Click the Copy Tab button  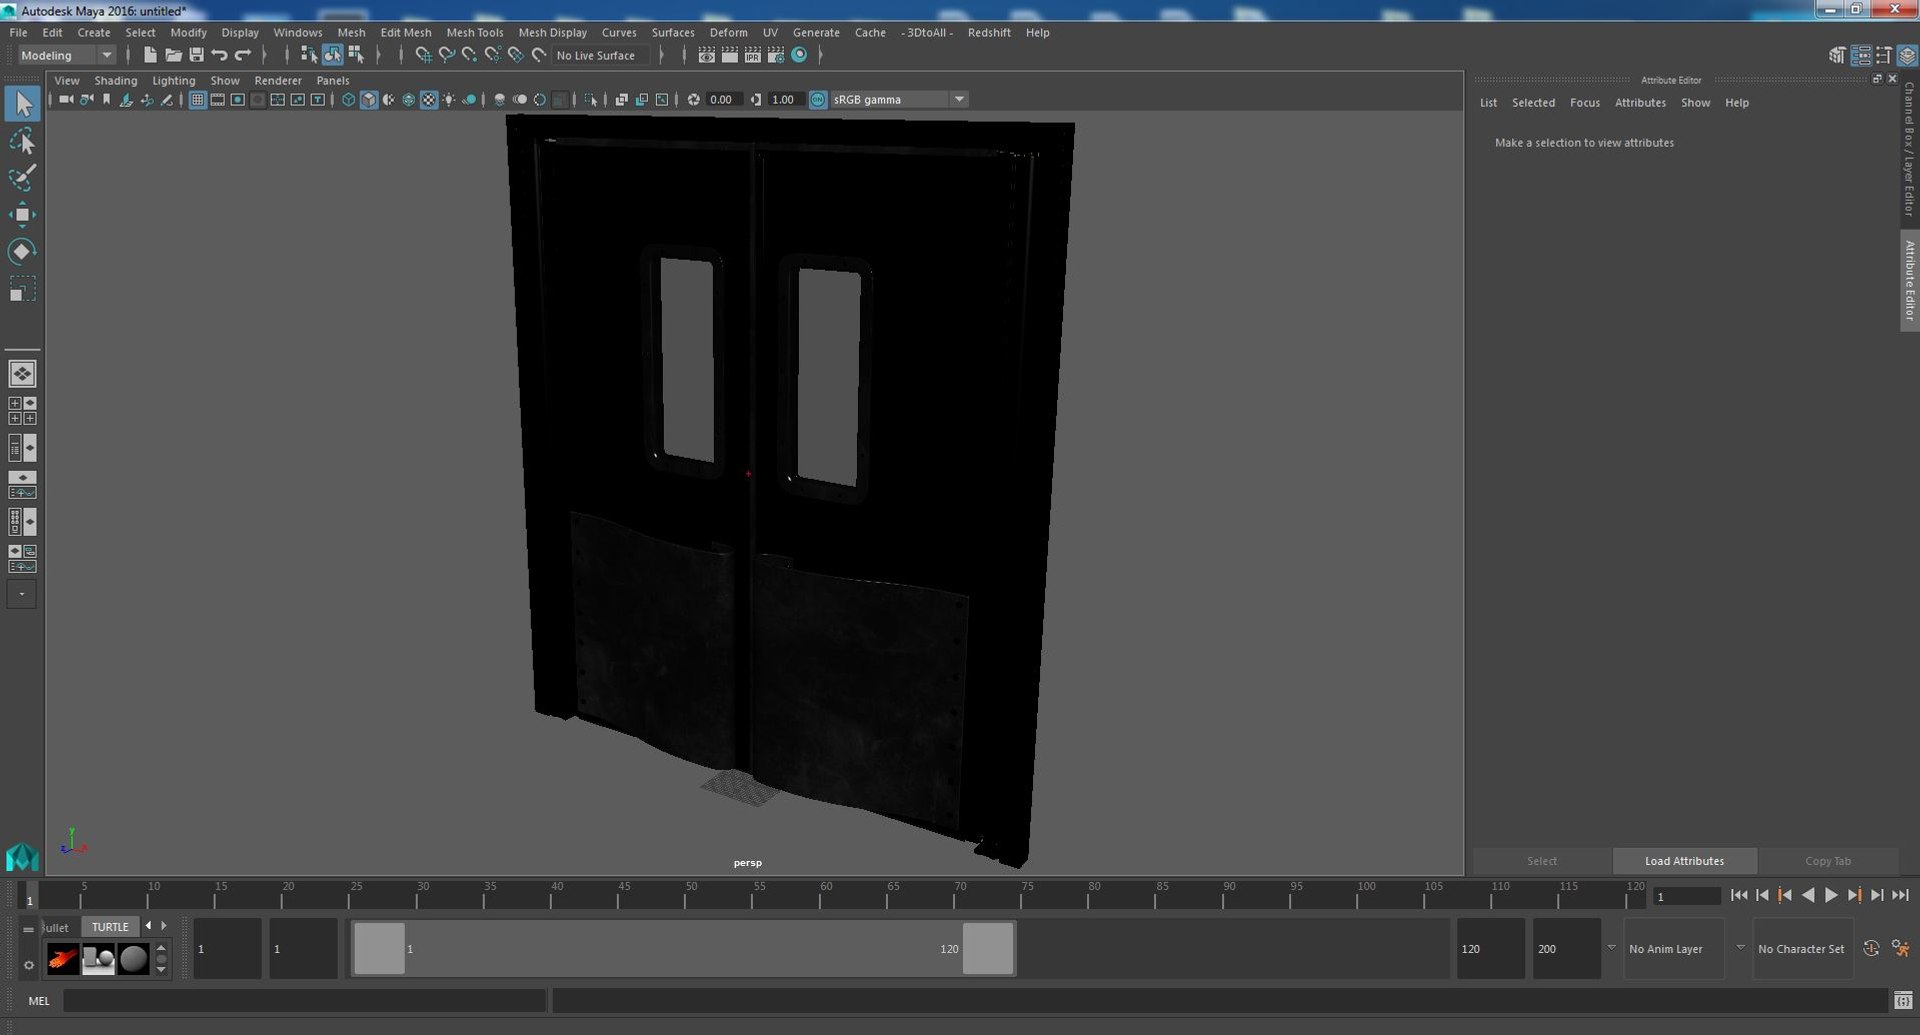(x=1828, y=861)
